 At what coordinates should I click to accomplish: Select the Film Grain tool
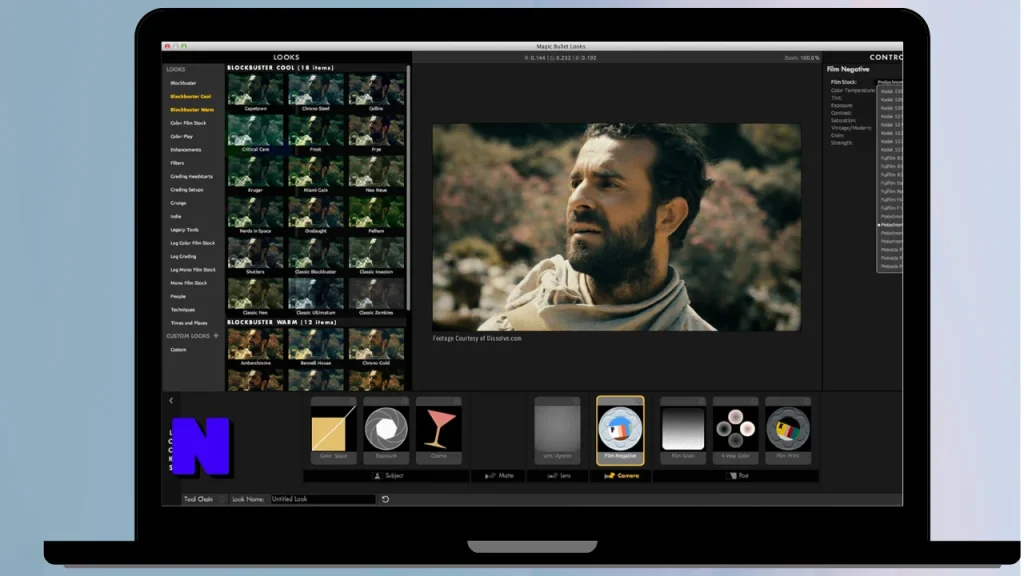pyautogui.click(x=682, y=430)
